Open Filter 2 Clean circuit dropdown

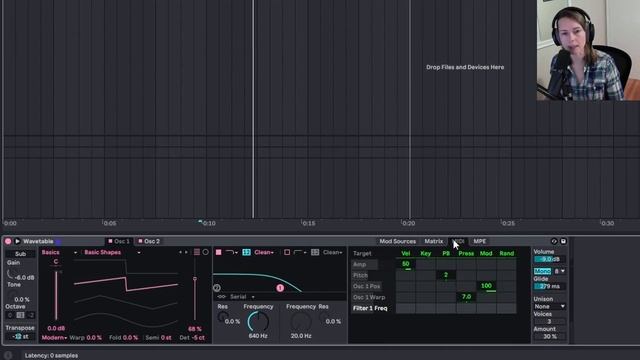pyautogui.click(x=333, y=252)
